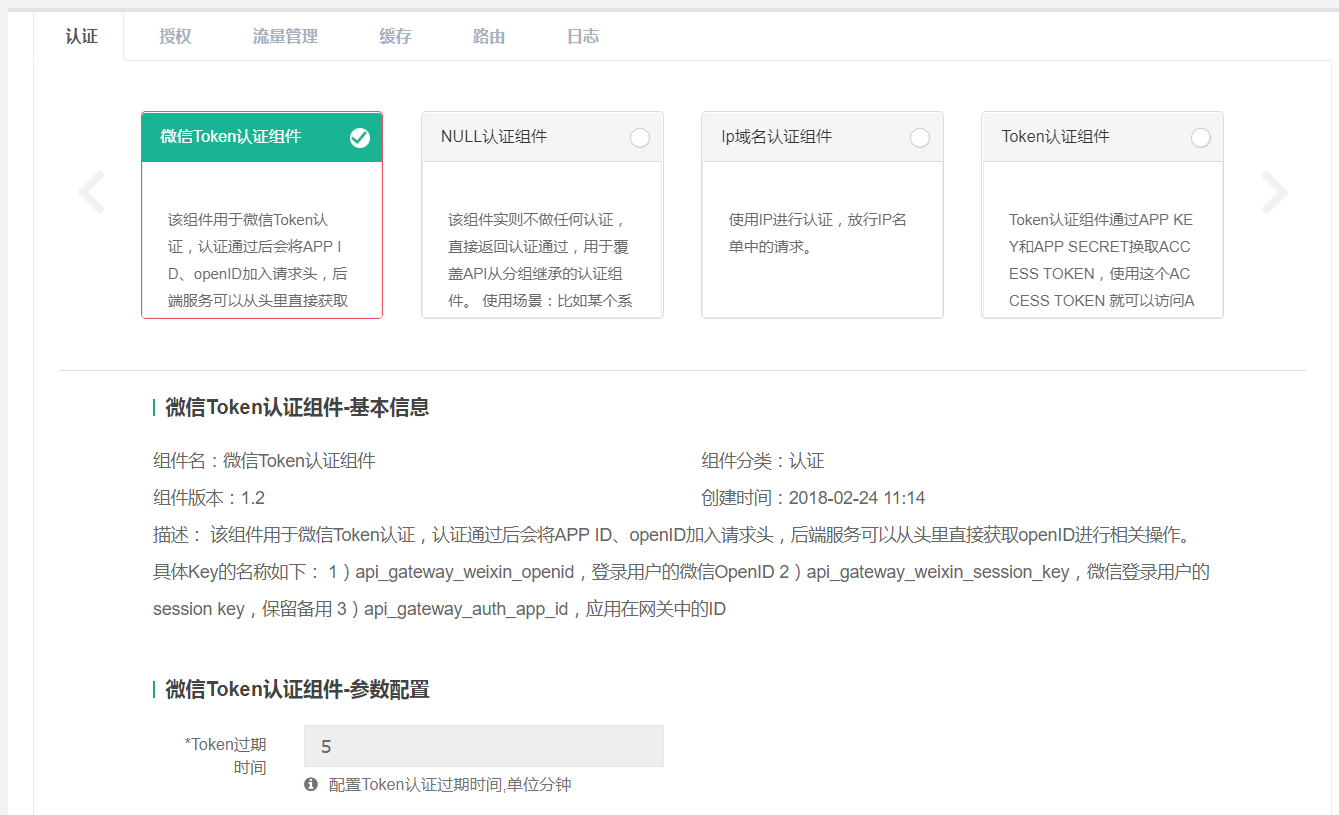Open the 流量管理 tab

tap(285, 37)
